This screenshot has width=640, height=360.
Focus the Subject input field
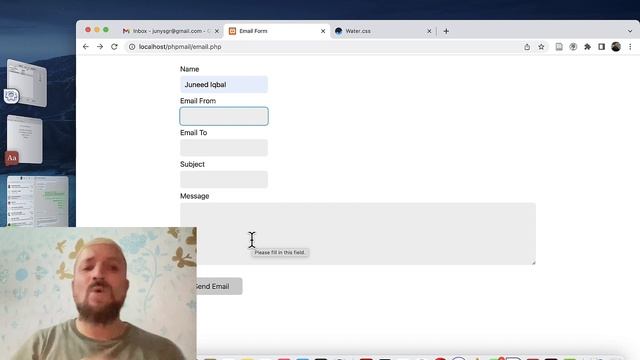pyautogui.click(x=224, y=180)
